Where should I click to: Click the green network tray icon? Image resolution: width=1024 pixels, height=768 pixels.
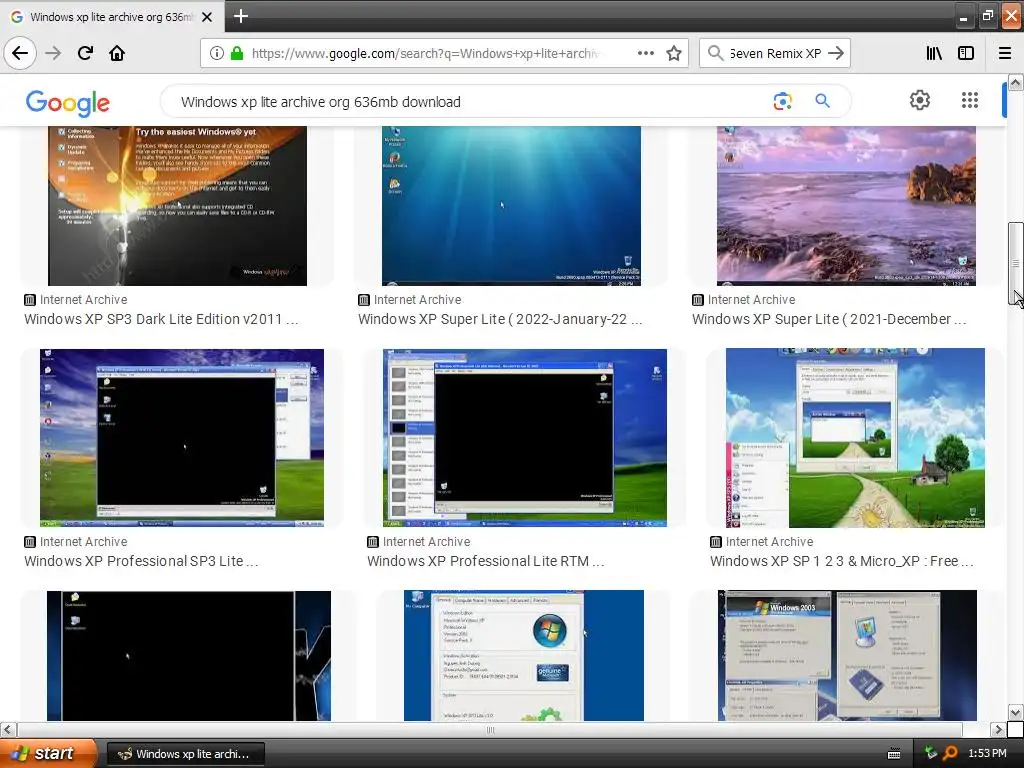pyautogui.click(x=931, y=753)
